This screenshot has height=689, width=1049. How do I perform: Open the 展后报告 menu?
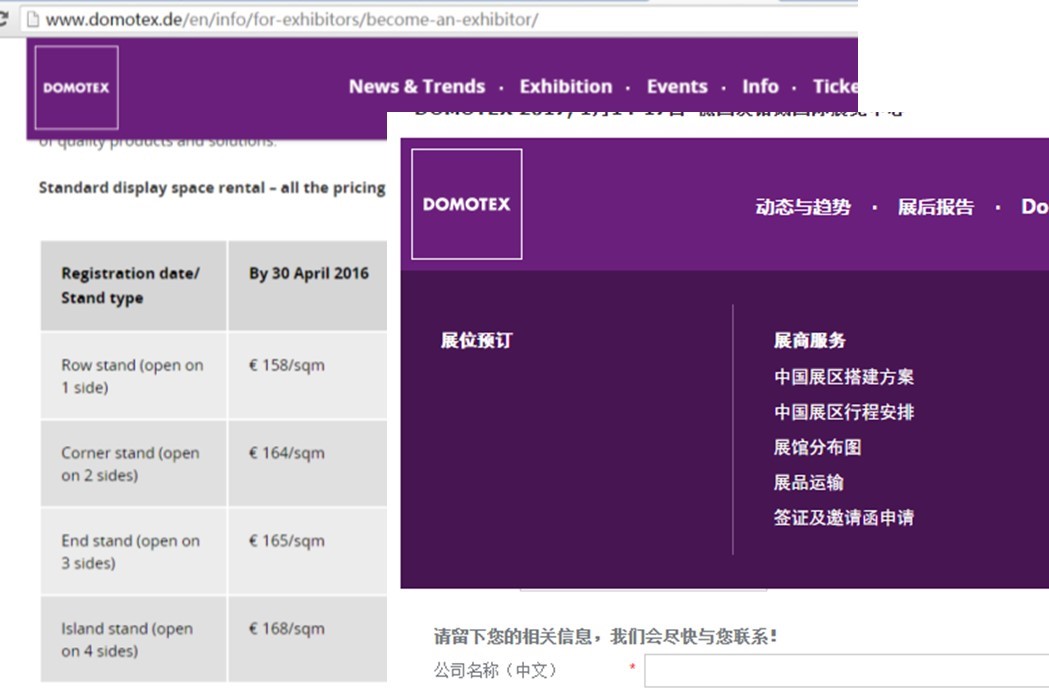(x=935, y=207)
